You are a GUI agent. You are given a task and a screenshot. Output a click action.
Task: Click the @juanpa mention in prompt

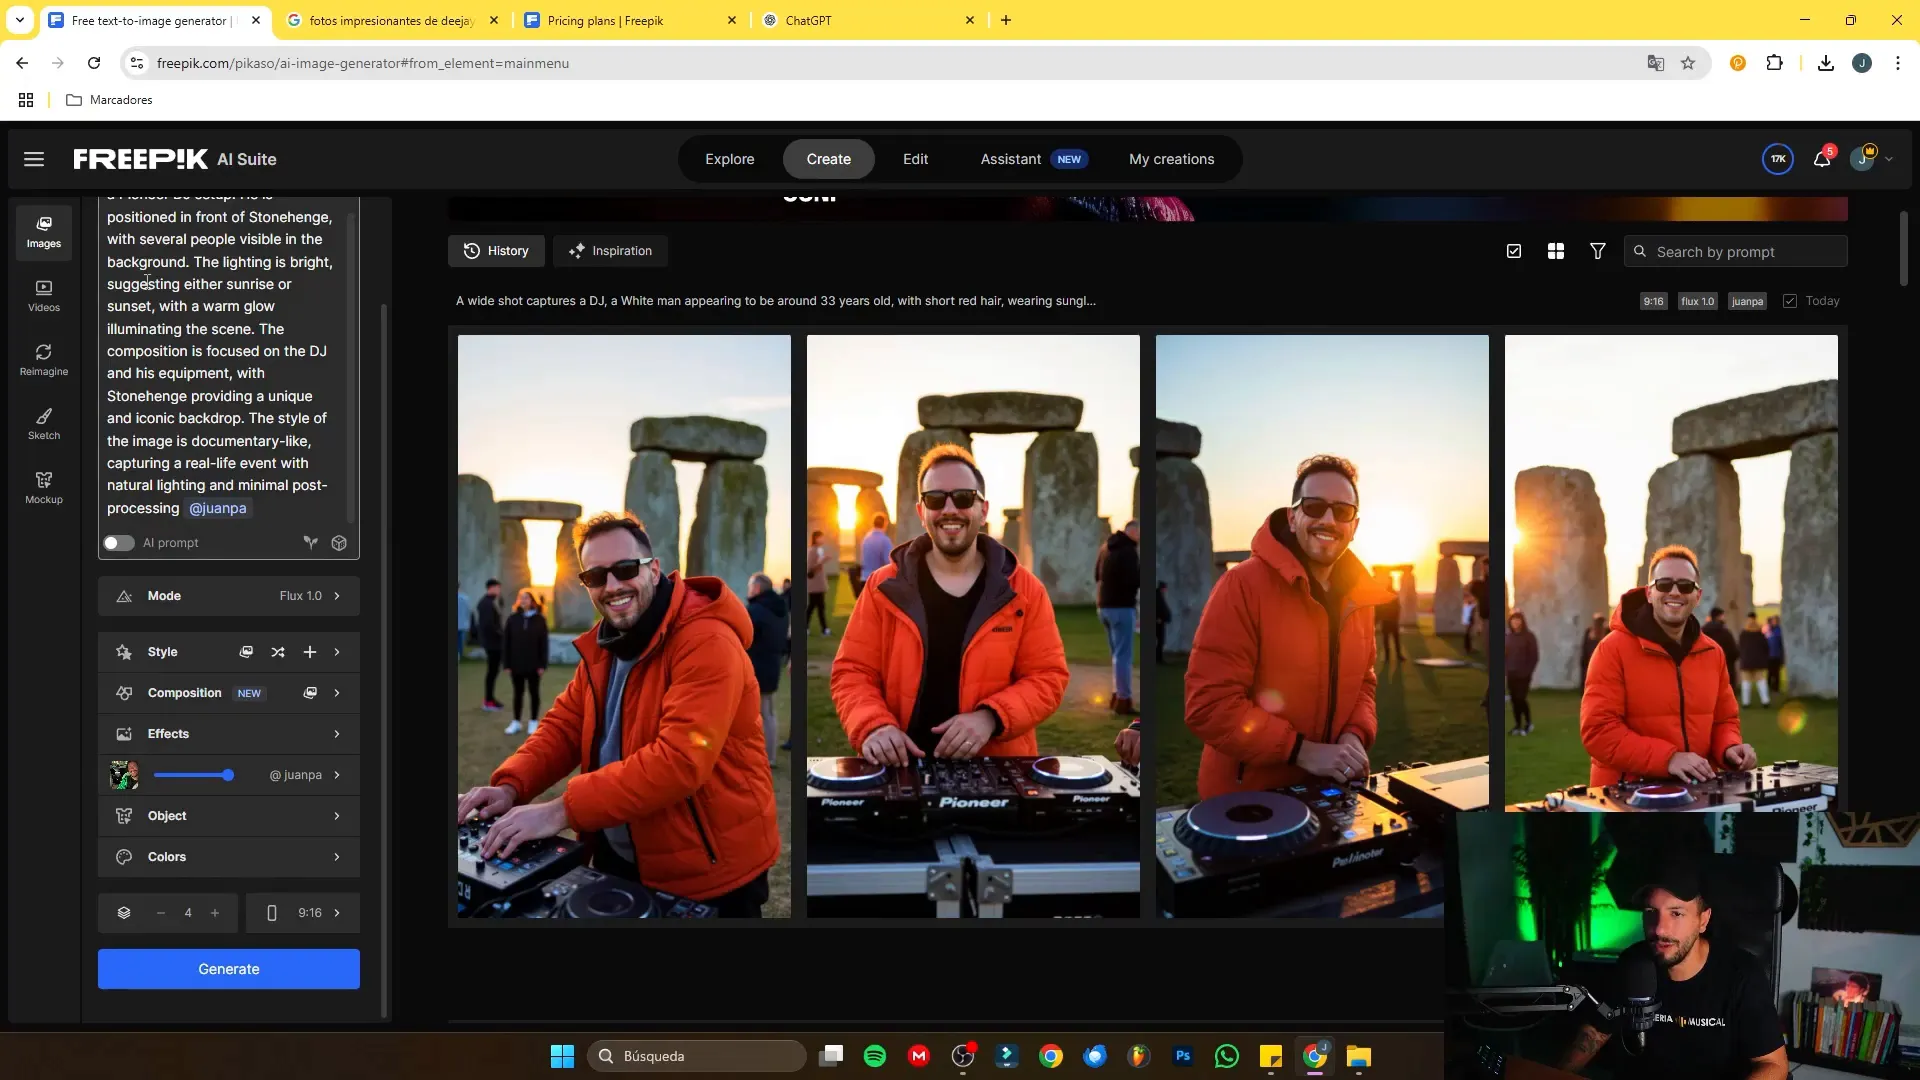[218, 508]
